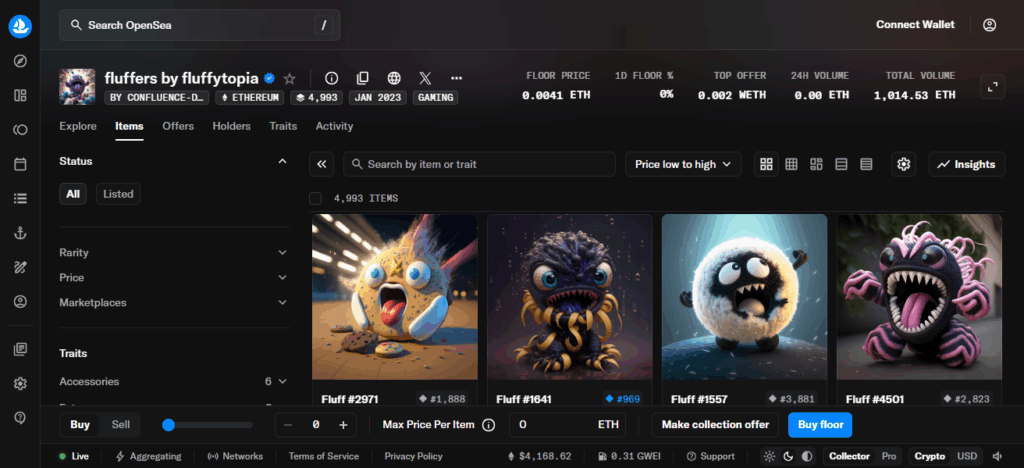This screenshot has width=1024, height=468.
Task: Open the Activity list icon in sidebar
Action: [x=20, y=198]
